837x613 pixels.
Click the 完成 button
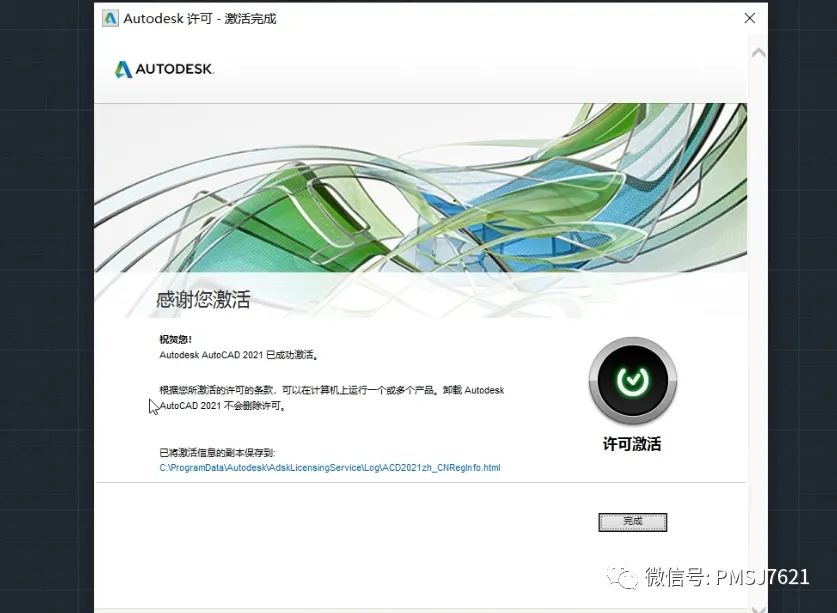click(633, 522)
